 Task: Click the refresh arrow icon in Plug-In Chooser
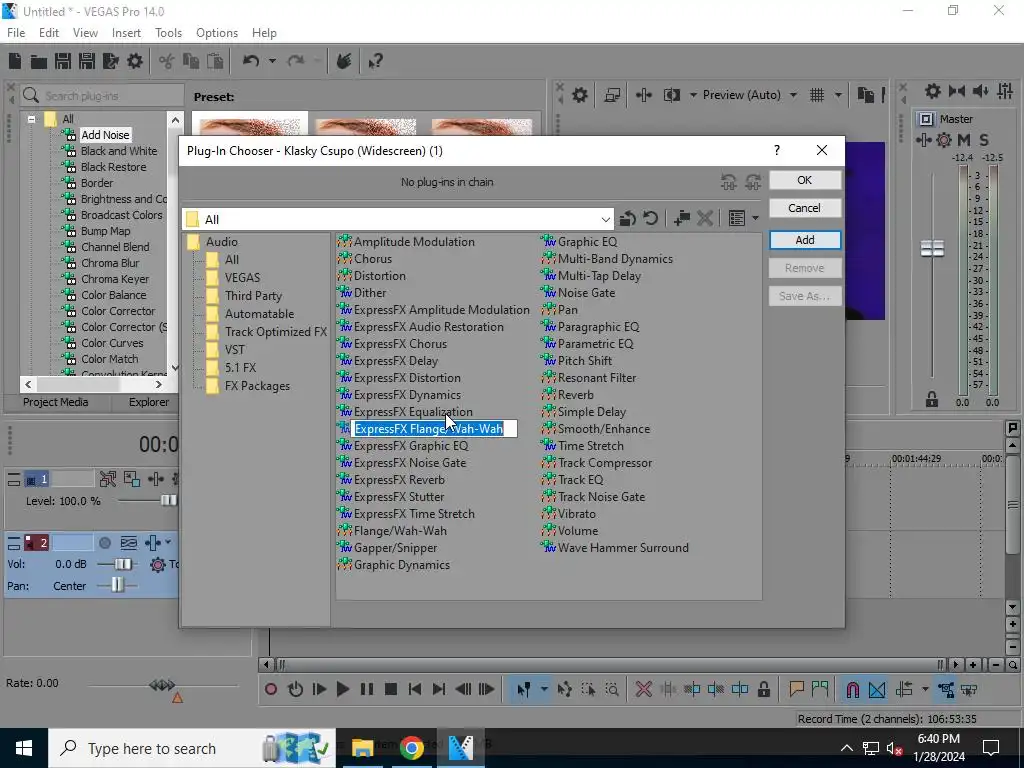[x=650, y=217]
